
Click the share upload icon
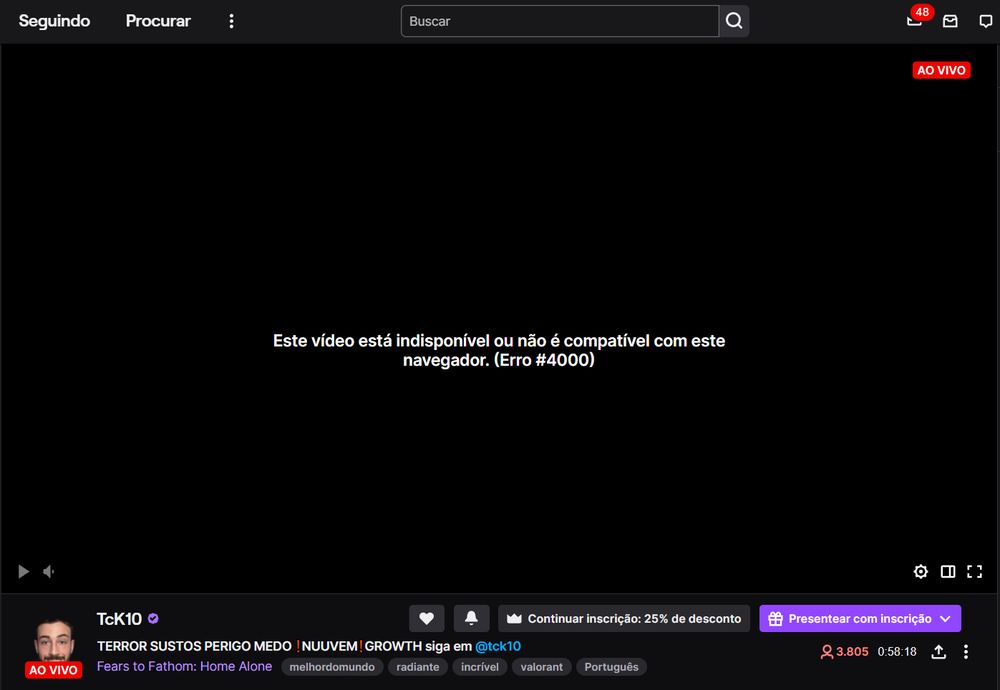[x=939, y=652]
